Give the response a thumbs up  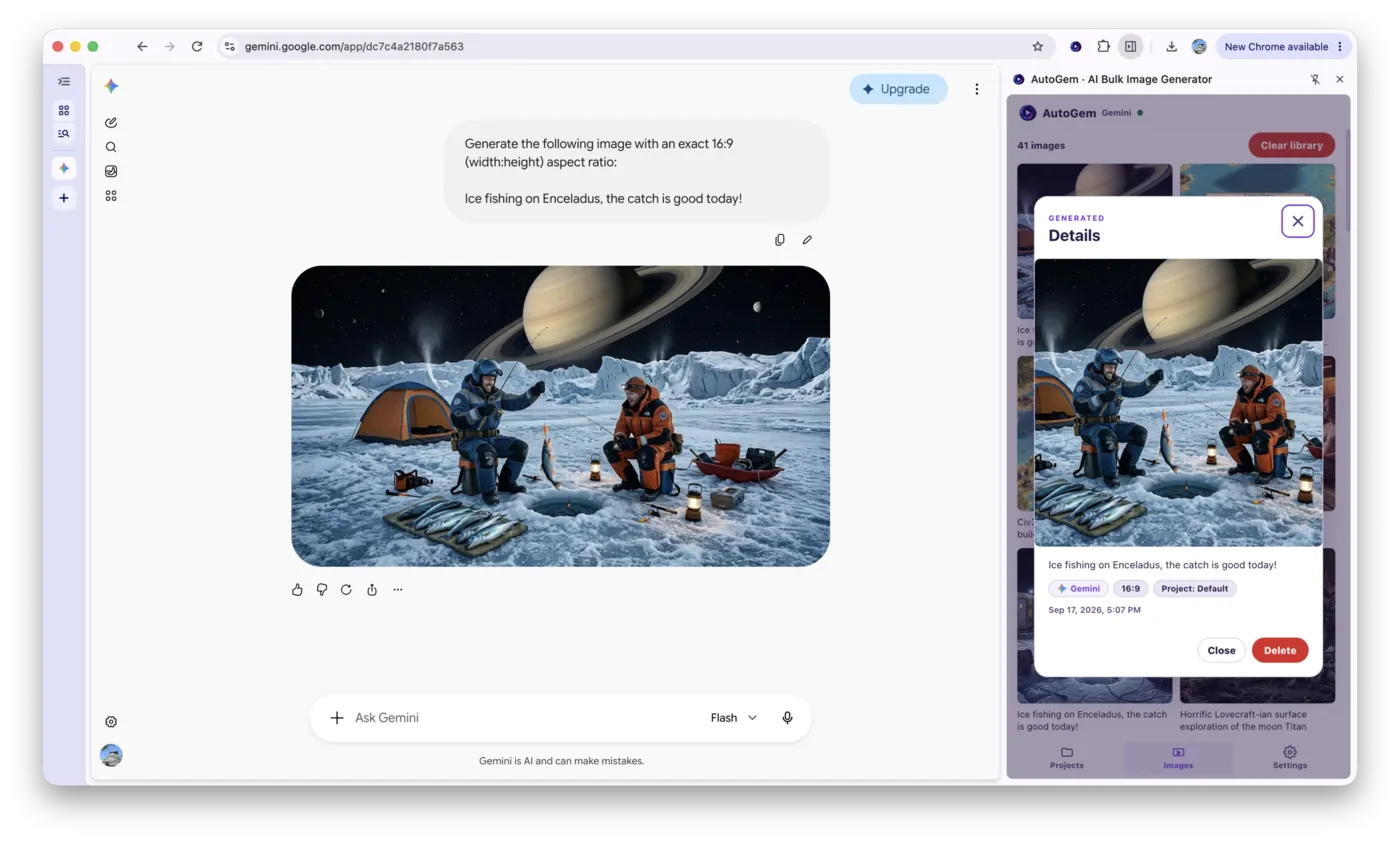(297, 590)
